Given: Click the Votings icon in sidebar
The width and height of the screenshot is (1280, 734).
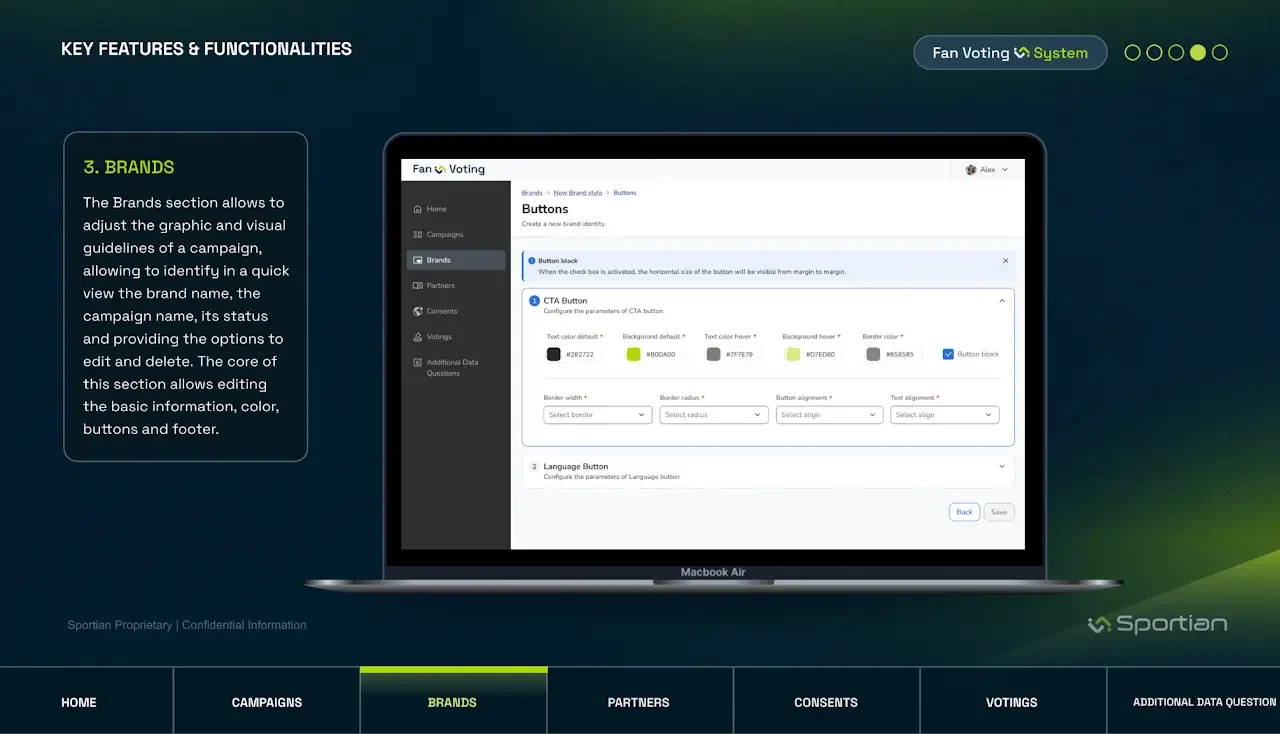Looking at the screenshot, I should 418,337.
